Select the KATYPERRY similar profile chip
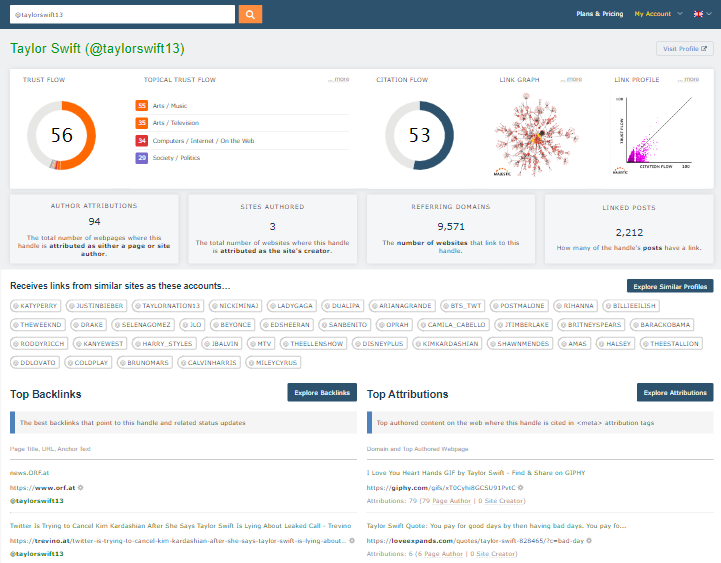The height and width of the screenshot is (563, 721). [x=39, y=305]
